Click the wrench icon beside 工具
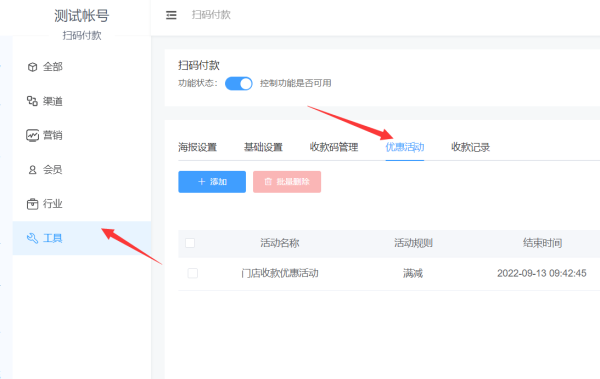 [x=32, y=238]
